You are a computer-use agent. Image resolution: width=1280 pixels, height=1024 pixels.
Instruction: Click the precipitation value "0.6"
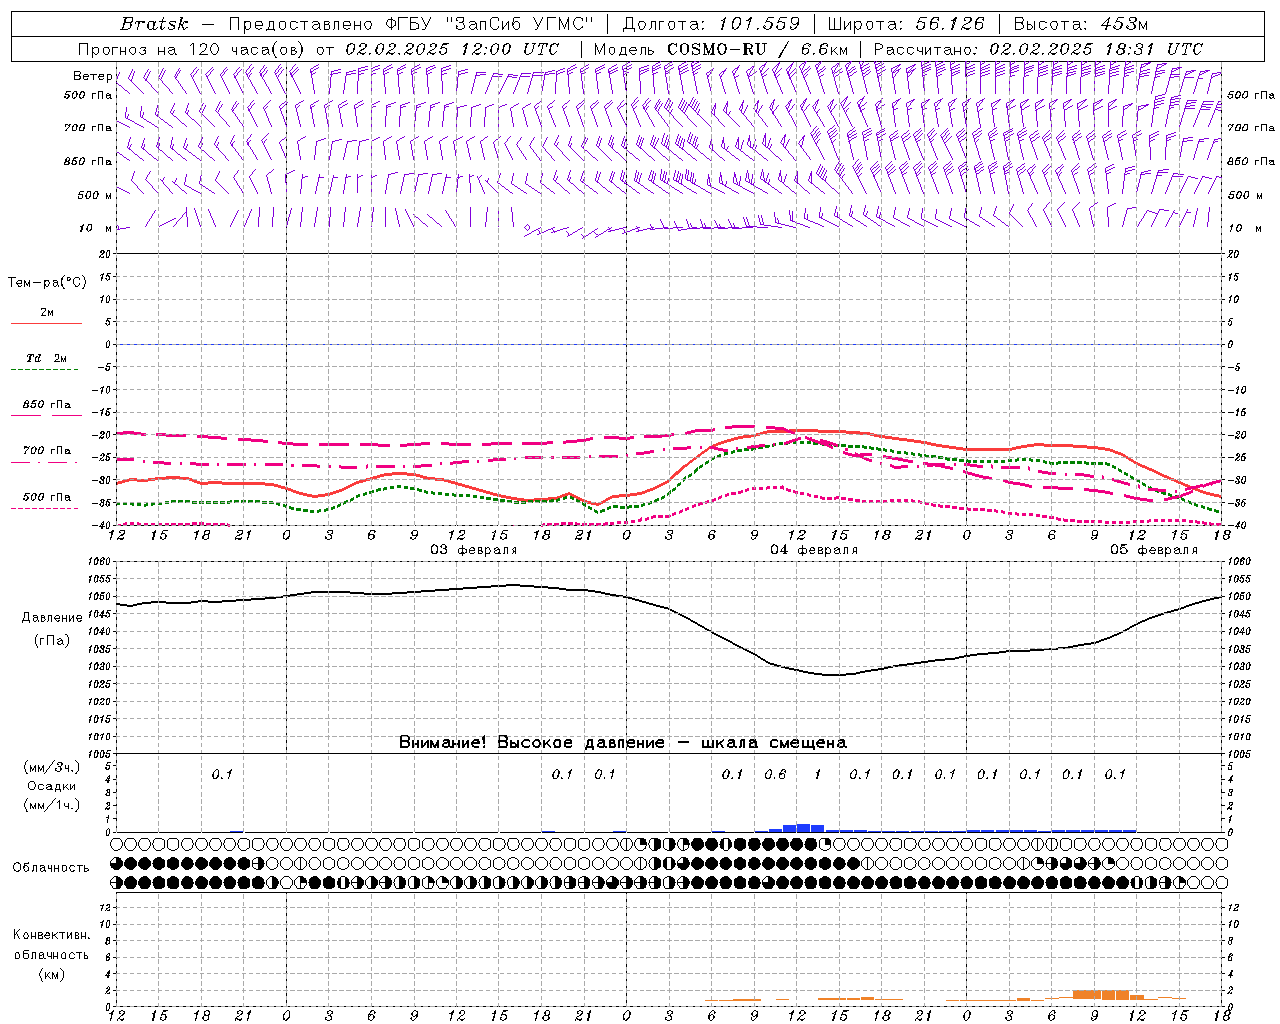pyautogui.click(x=775, y=774)
